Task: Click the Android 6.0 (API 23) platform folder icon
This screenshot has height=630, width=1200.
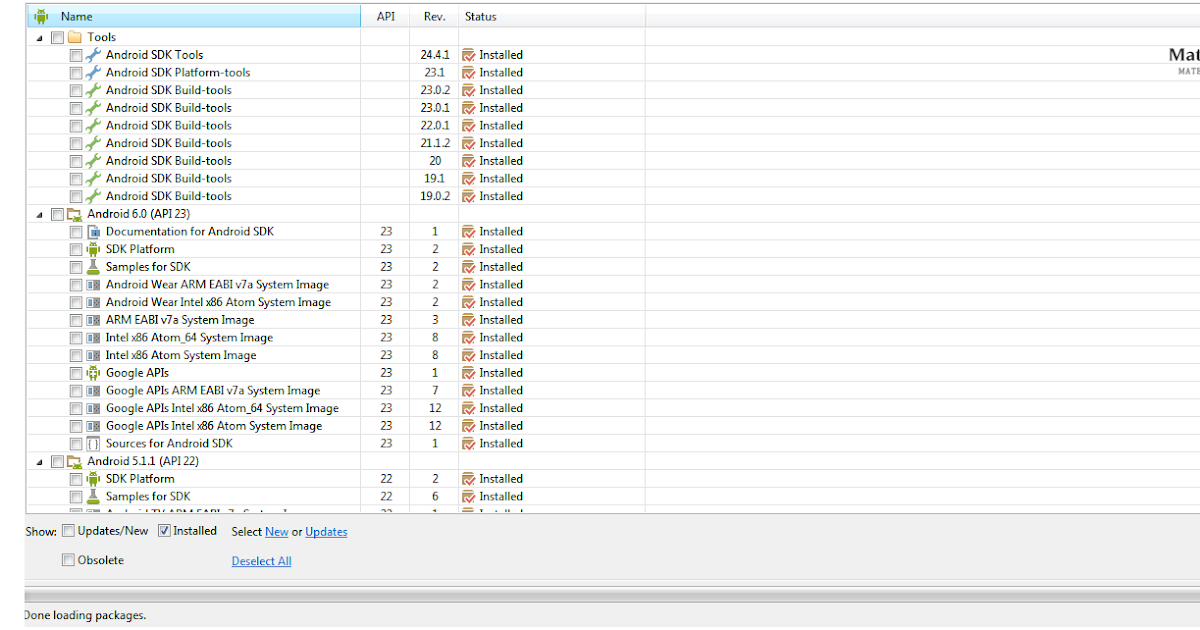Action: [x=74, y=214]
